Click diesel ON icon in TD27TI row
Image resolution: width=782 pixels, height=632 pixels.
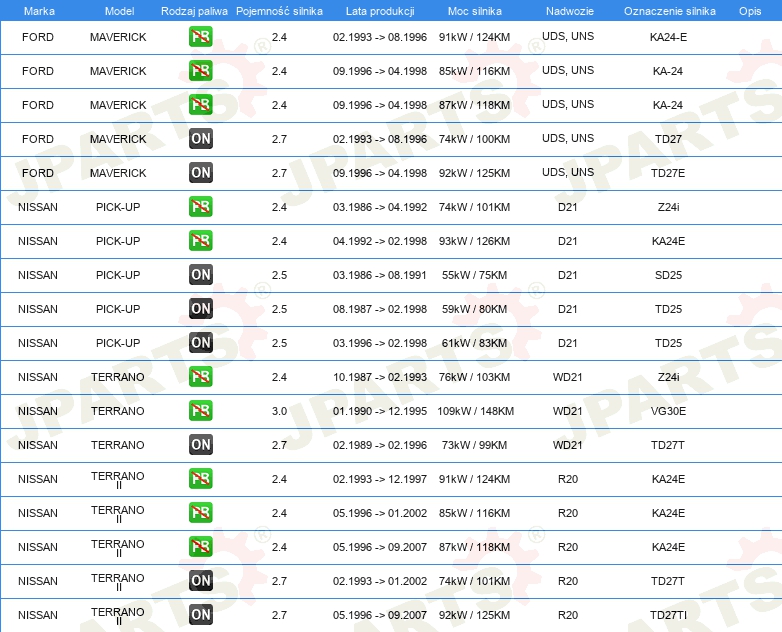[x=200, y=615]
